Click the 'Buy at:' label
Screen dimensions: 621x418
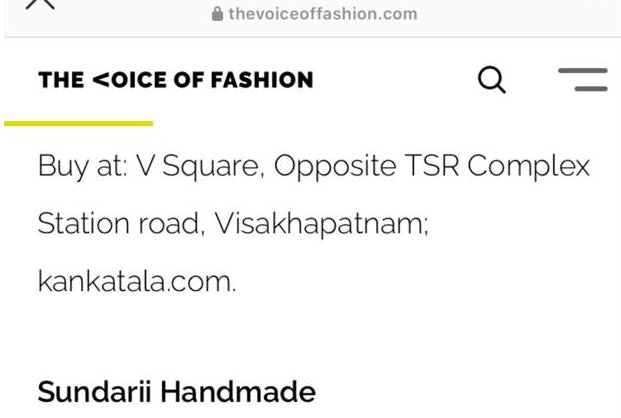(81, 165)
